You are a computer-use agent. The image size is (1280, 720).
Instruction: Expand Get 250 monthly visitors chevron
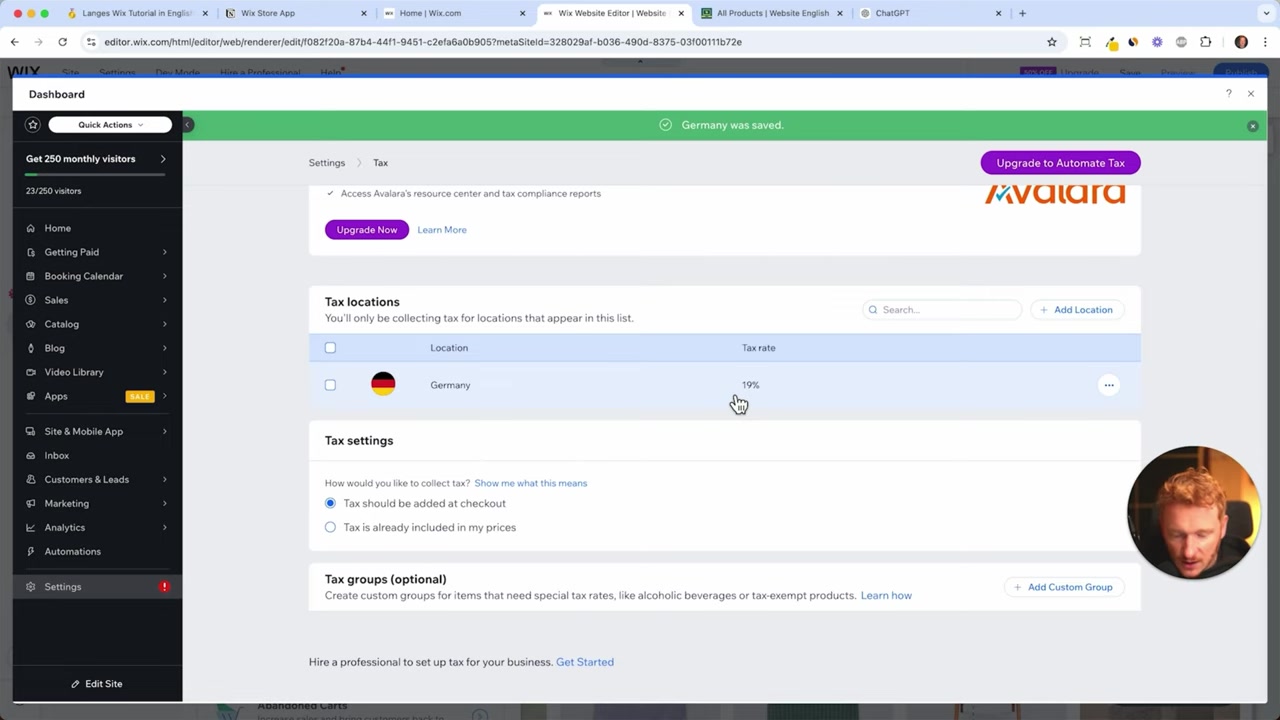(x=163, y=159)
